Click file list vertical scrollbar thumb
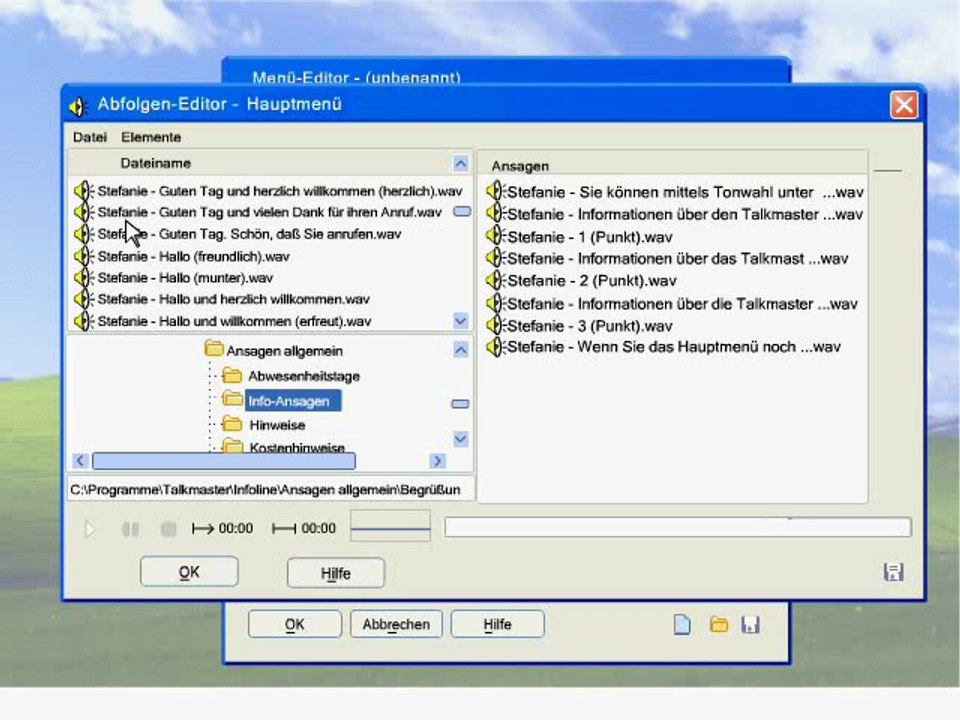 pos(462,212)
